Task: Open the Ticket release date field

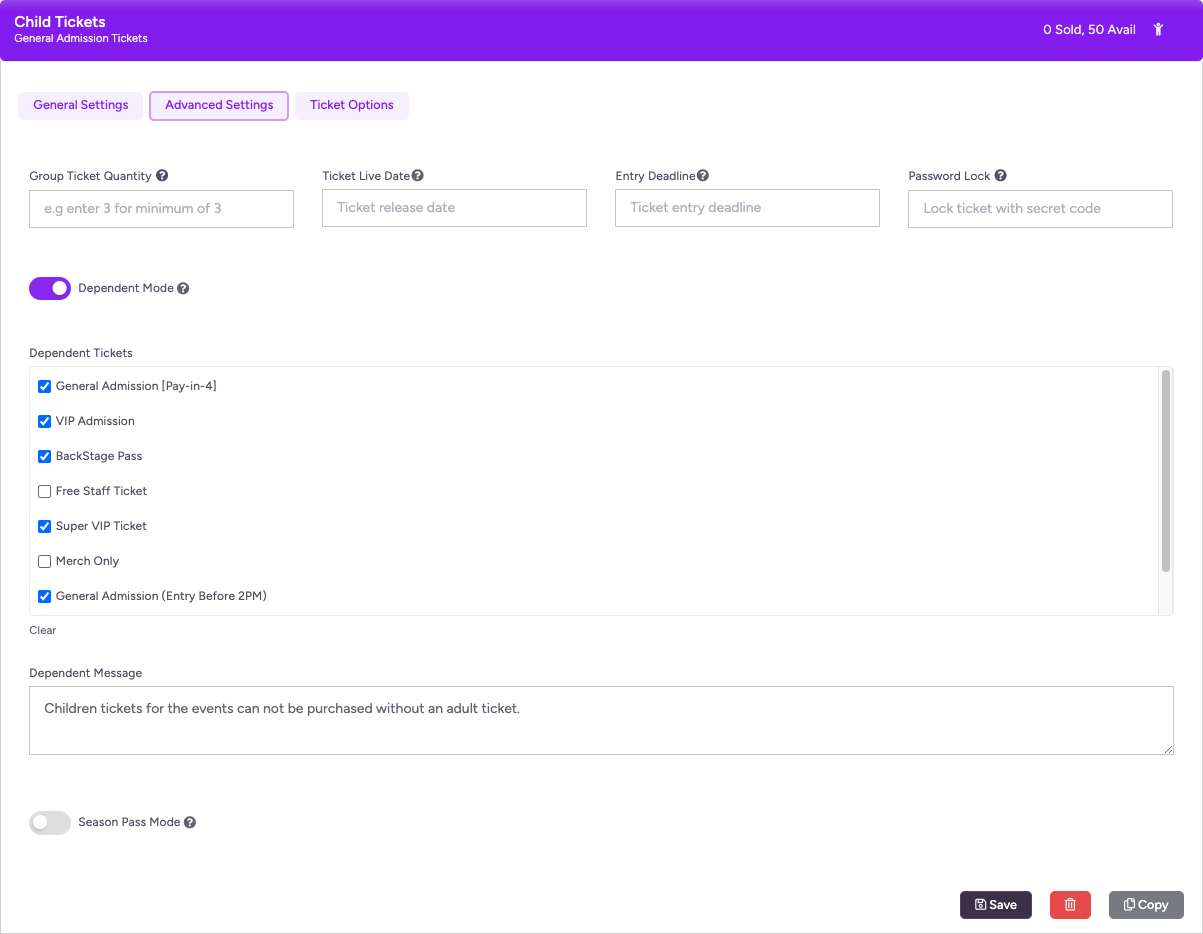Action: click(x=454, y=208)
